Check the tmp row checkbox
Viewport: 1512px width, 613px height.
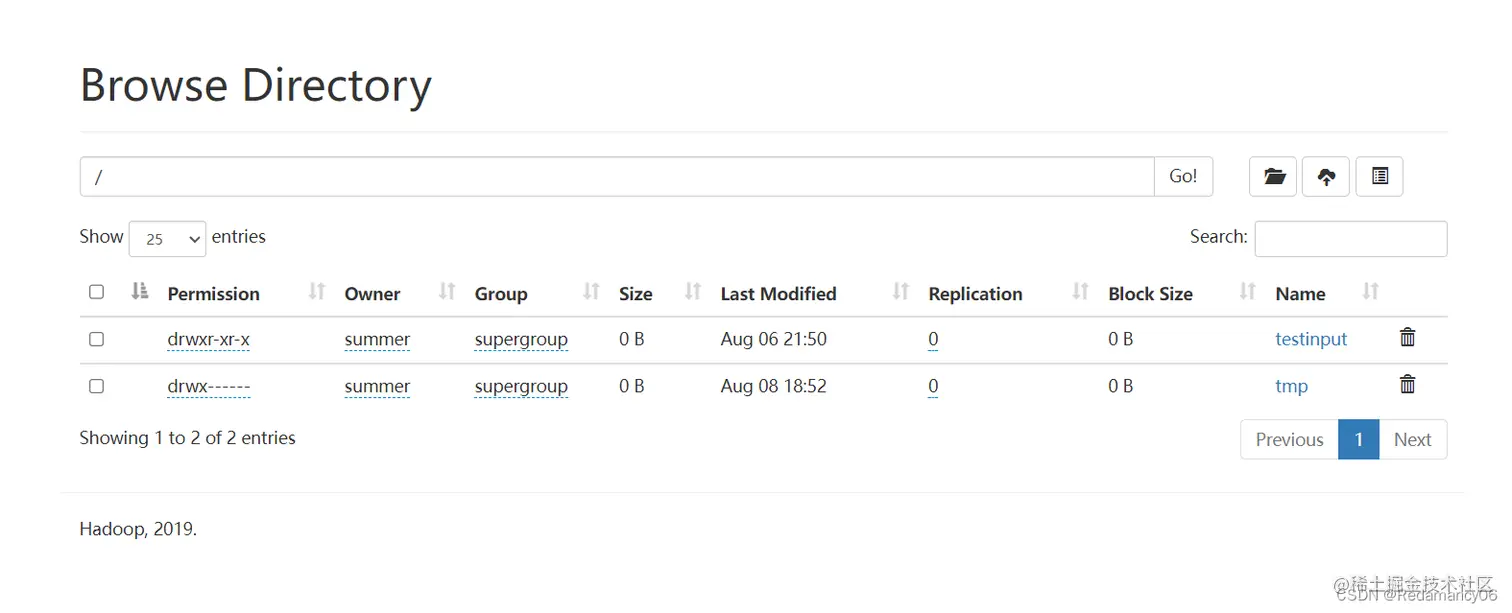coord(96,386)
